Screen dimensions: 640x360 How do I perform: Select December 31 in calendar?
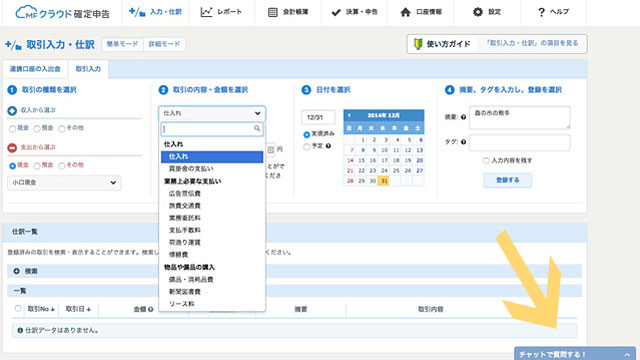[384, 181]
